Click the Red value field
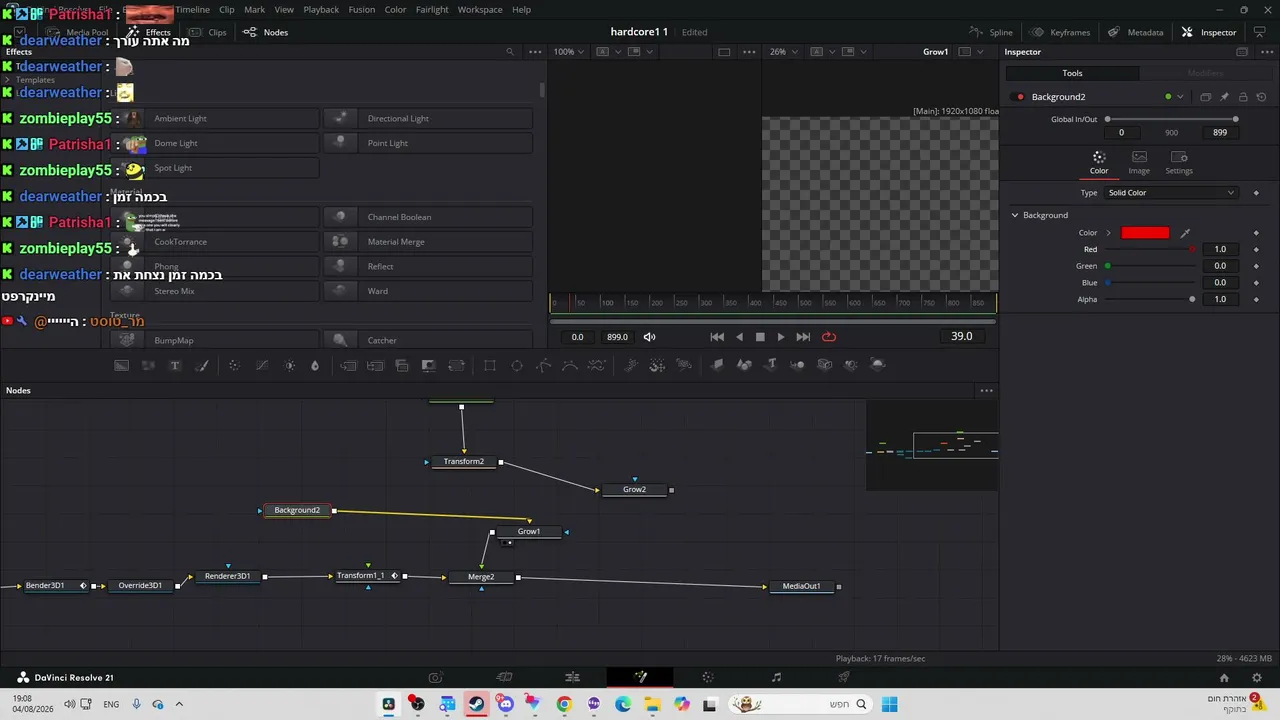1280x720 pixels. (x=1220, y=249)
